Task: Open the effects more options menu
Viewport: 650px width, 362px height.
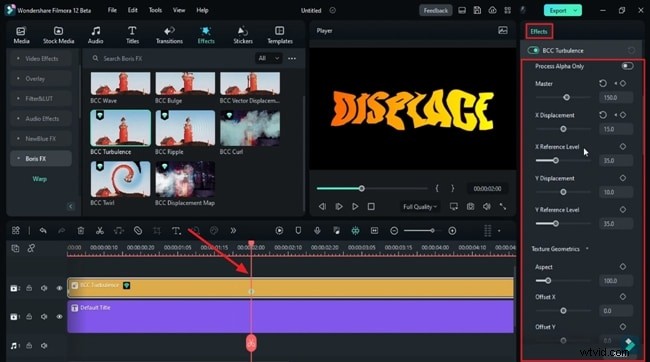Action: click(292, 58)
